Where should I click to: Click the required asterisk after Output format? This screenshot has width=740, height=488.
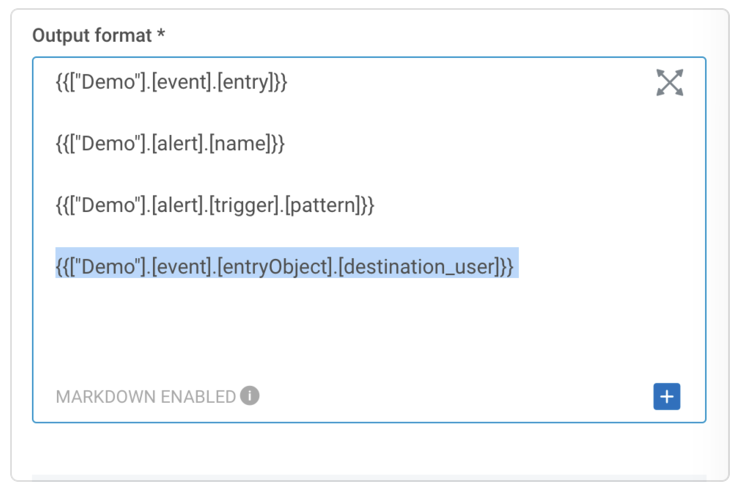160,36
